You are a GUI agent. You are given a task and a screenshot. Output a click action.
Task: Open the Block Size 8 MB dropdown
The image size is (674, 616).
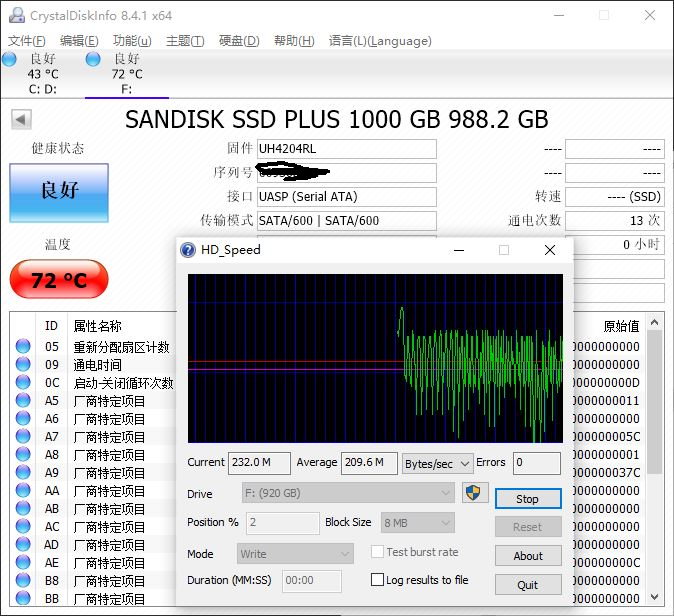(x=417, y=523)
